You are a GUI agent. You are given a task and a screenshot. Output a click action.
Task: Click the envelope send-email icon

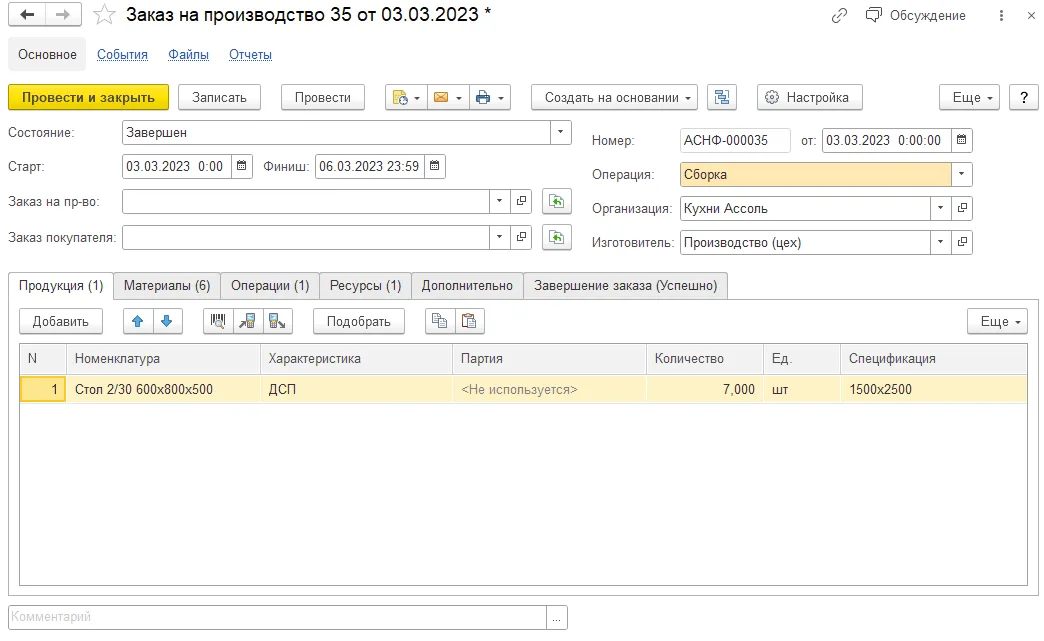(448, 97)
